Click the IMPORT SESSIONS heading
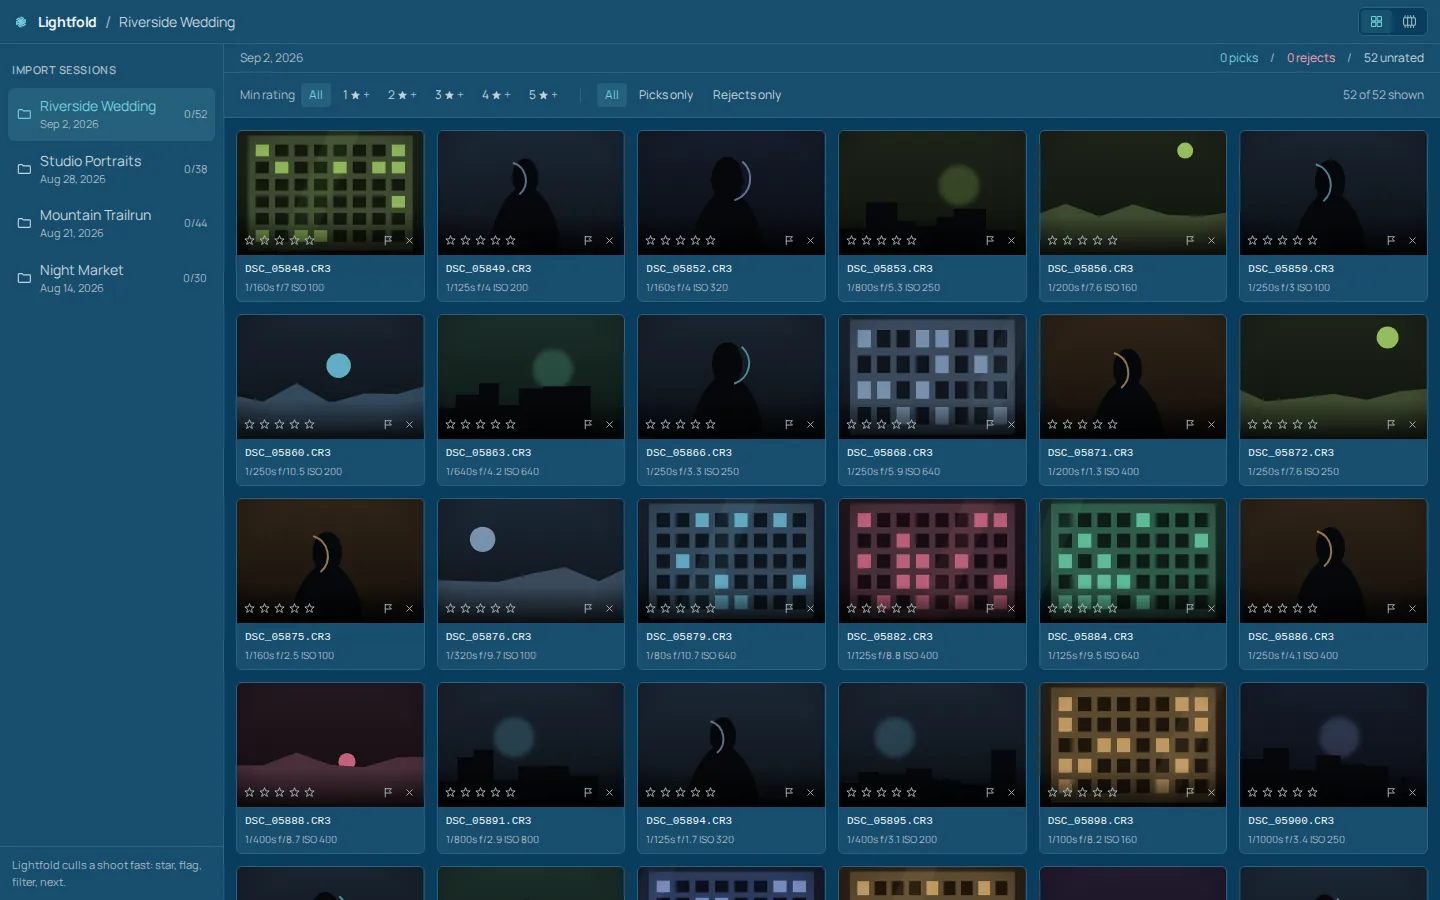 pos(64,70)
